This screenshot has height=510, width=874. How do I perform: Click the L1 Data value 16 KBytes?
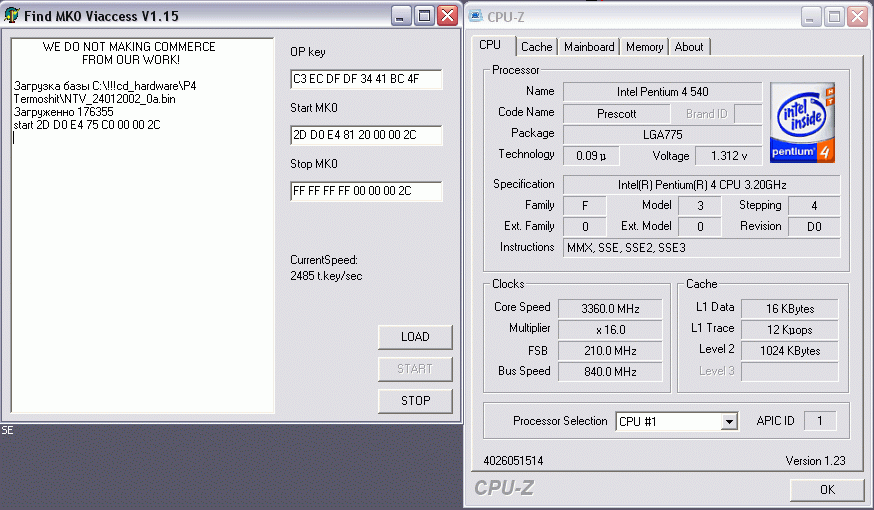[x=790, y=308]
